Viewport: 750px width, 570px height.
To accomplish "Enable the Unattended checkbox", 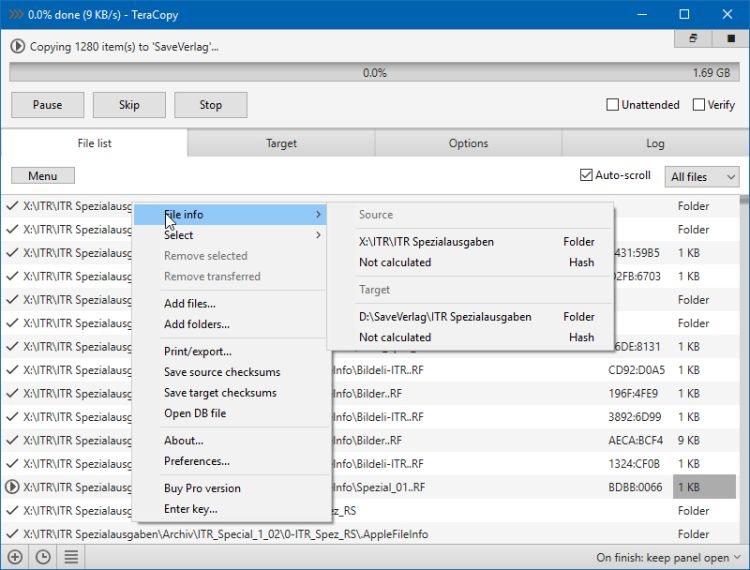I will 612,105.
